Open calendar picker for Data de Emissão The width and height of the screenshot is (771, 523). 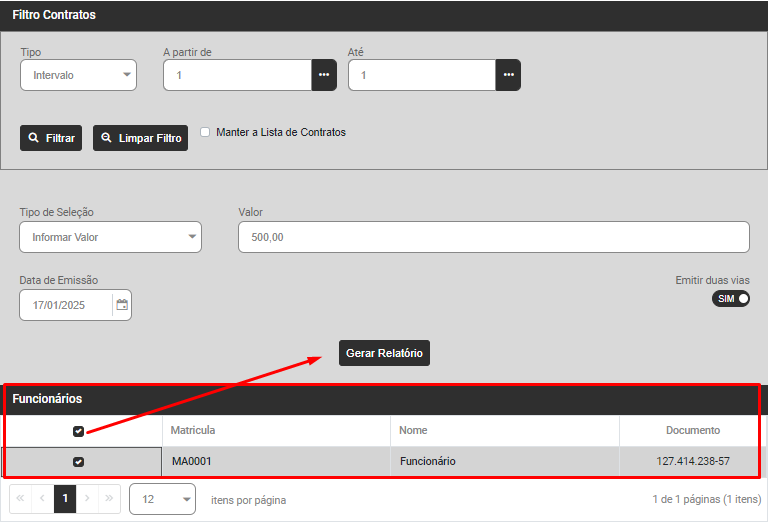[122, 305]
